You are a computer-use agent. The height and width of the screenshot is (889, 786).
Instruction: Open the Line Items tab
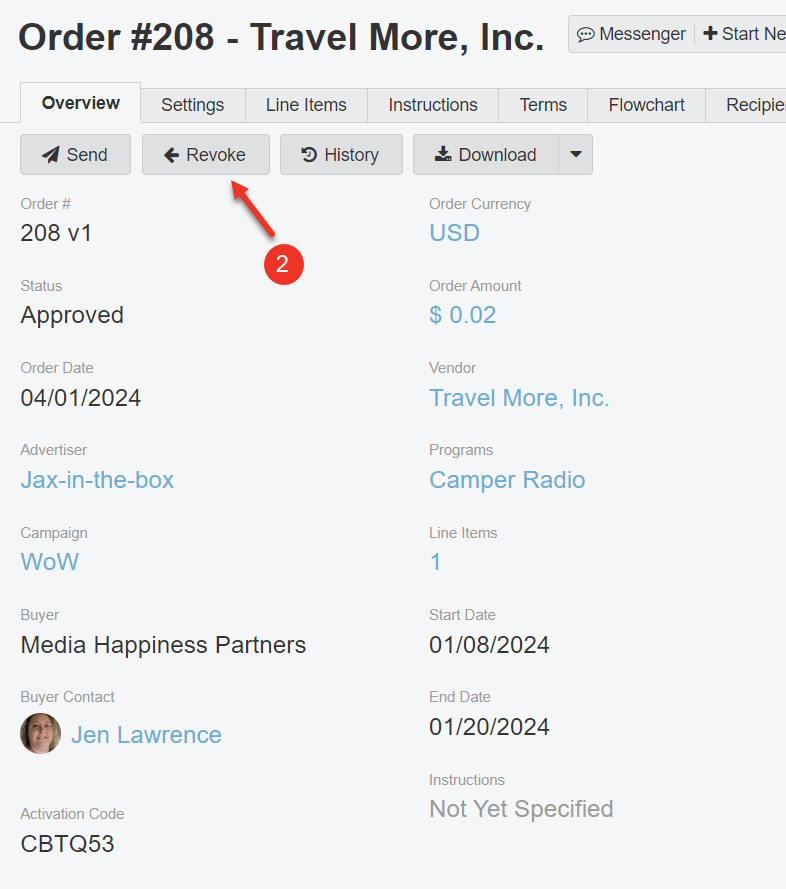[x=306, y=105]
